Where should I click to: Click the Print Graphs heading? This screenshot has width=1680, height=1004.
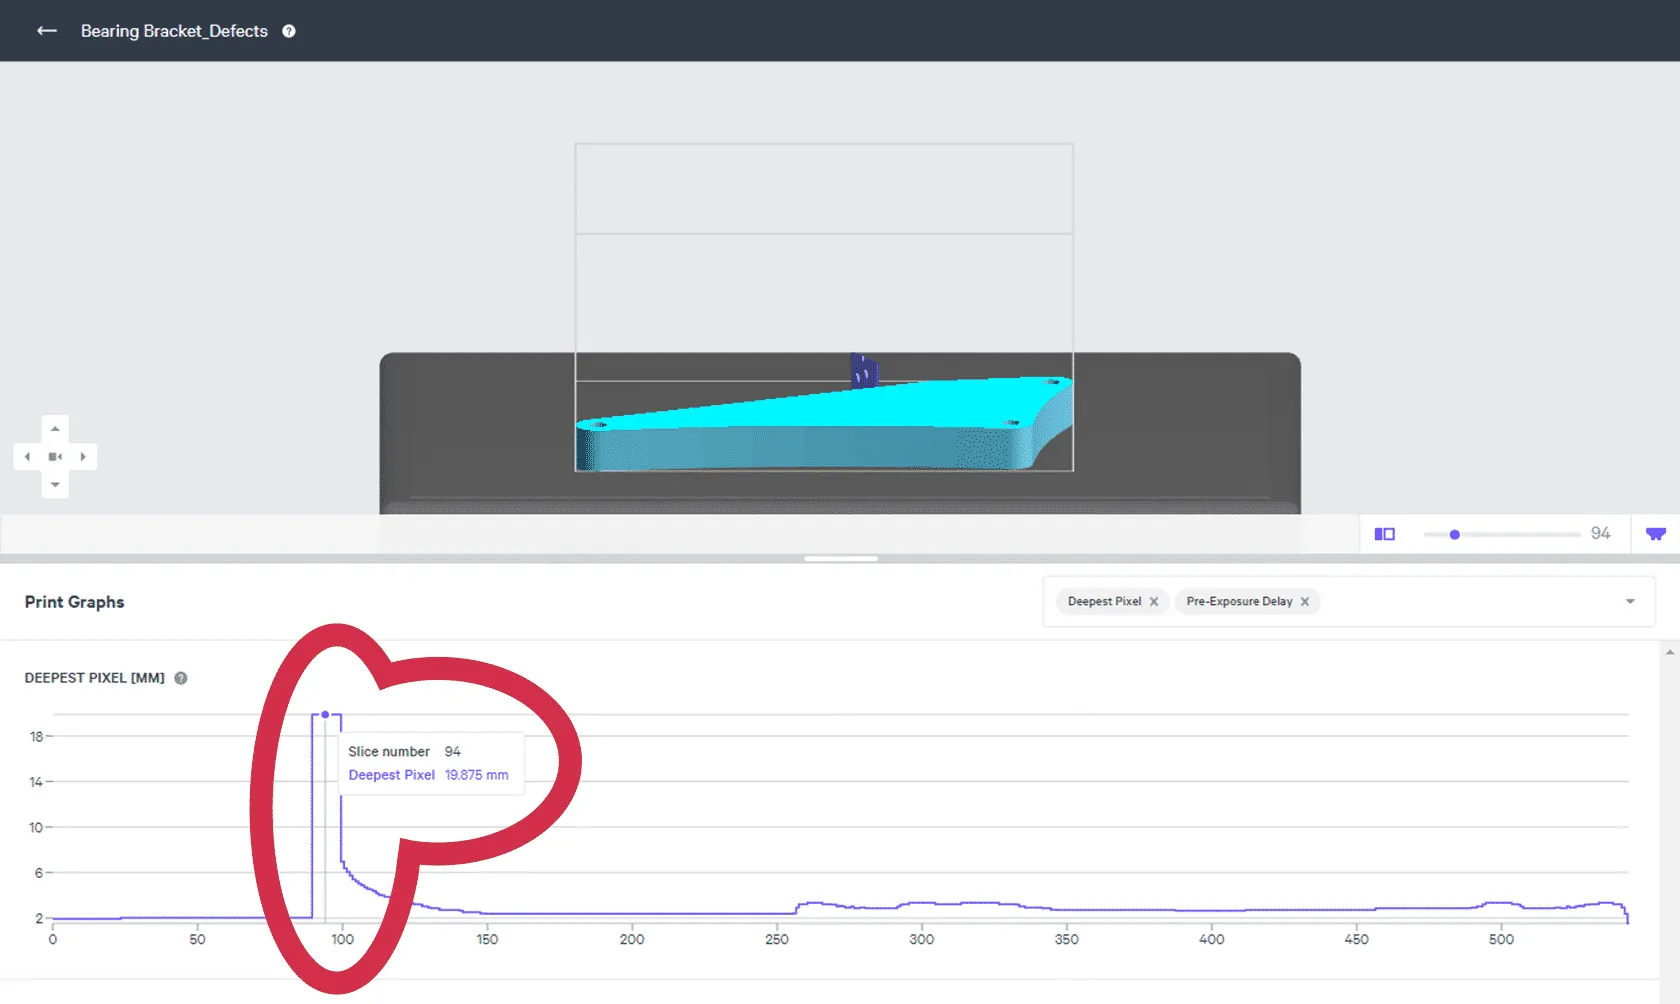point(74,602)
